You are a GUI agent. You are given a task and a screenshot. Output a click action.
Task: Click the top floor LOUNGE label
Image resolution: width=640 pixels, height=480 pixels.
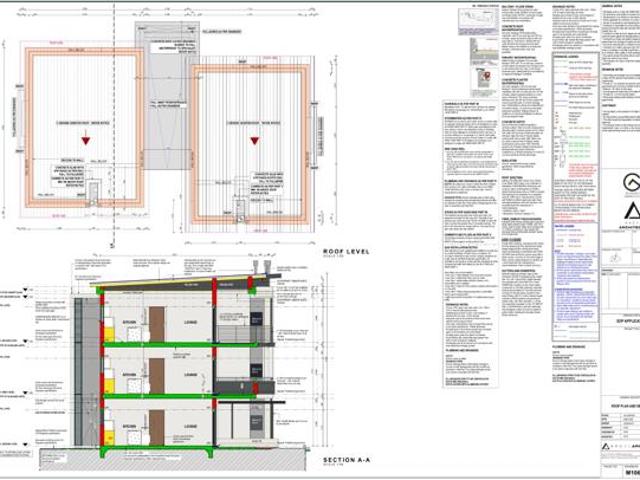(x=190, y=322)
